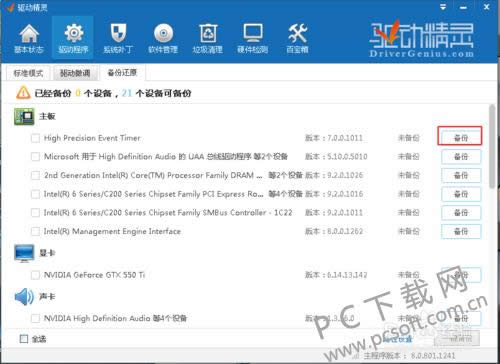Click the 声卡 speaker category icon
This screenshot has width=500, height=364.
click(x=24, y=296)
